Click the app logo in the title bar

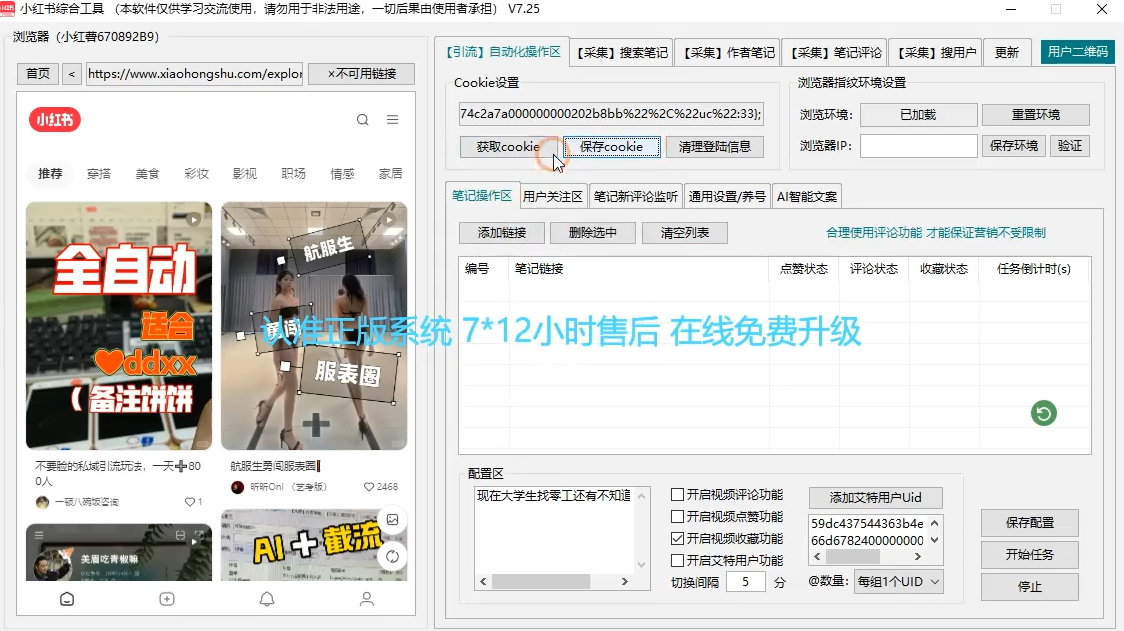[x=7, y=9]
